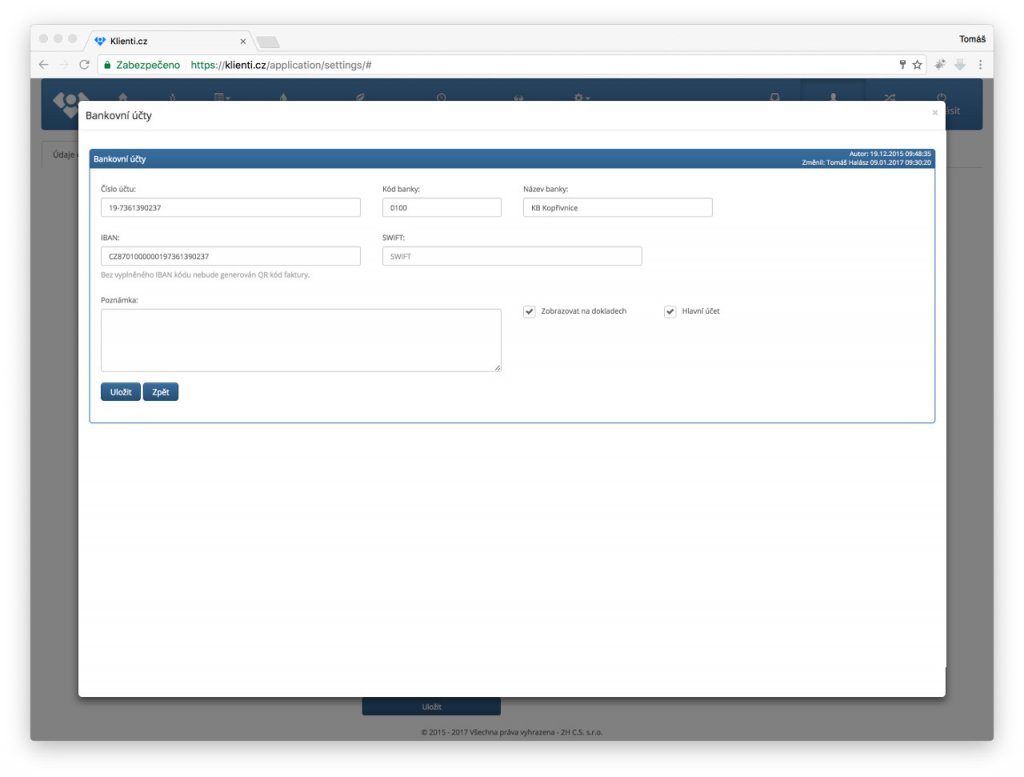The width and height of the screenshot is (1024, 777).
Task: Open the Chrome three-dot menu
Action: pyautogui.click(x=979, y=64)
